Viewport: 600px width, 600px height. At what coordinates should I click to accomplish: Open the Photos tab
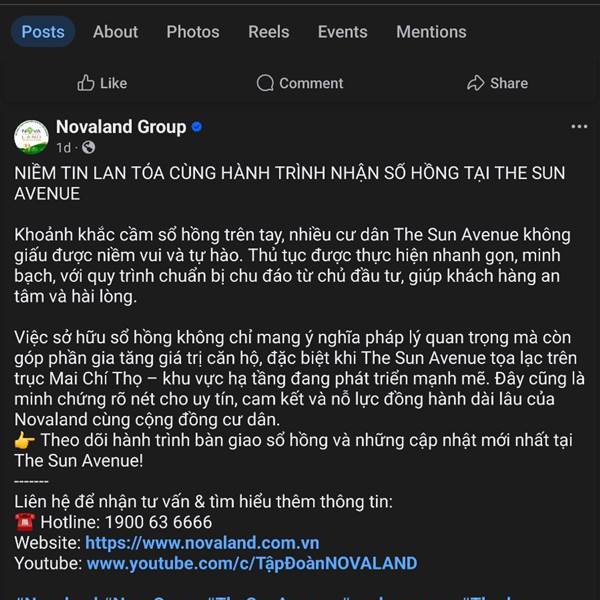193,32
